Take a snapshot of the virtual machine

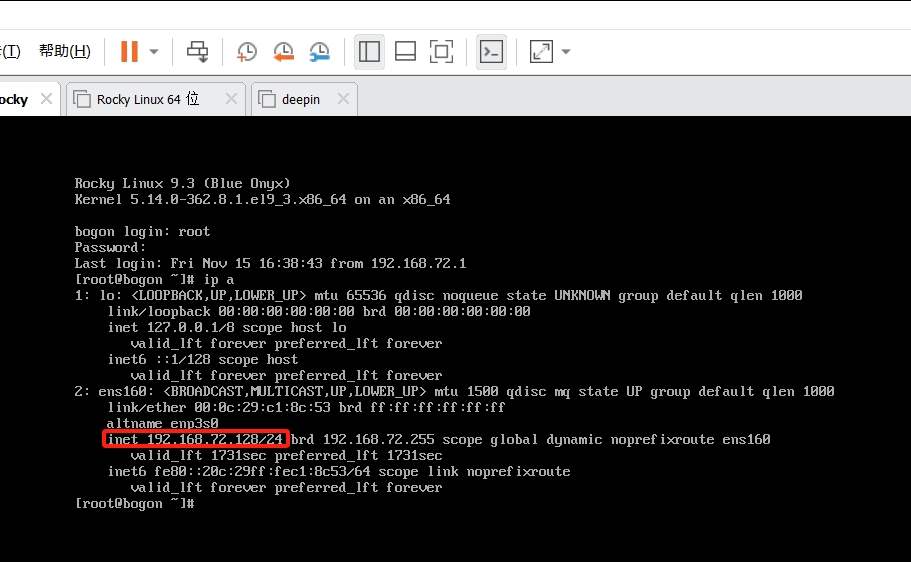coord(247,52)
